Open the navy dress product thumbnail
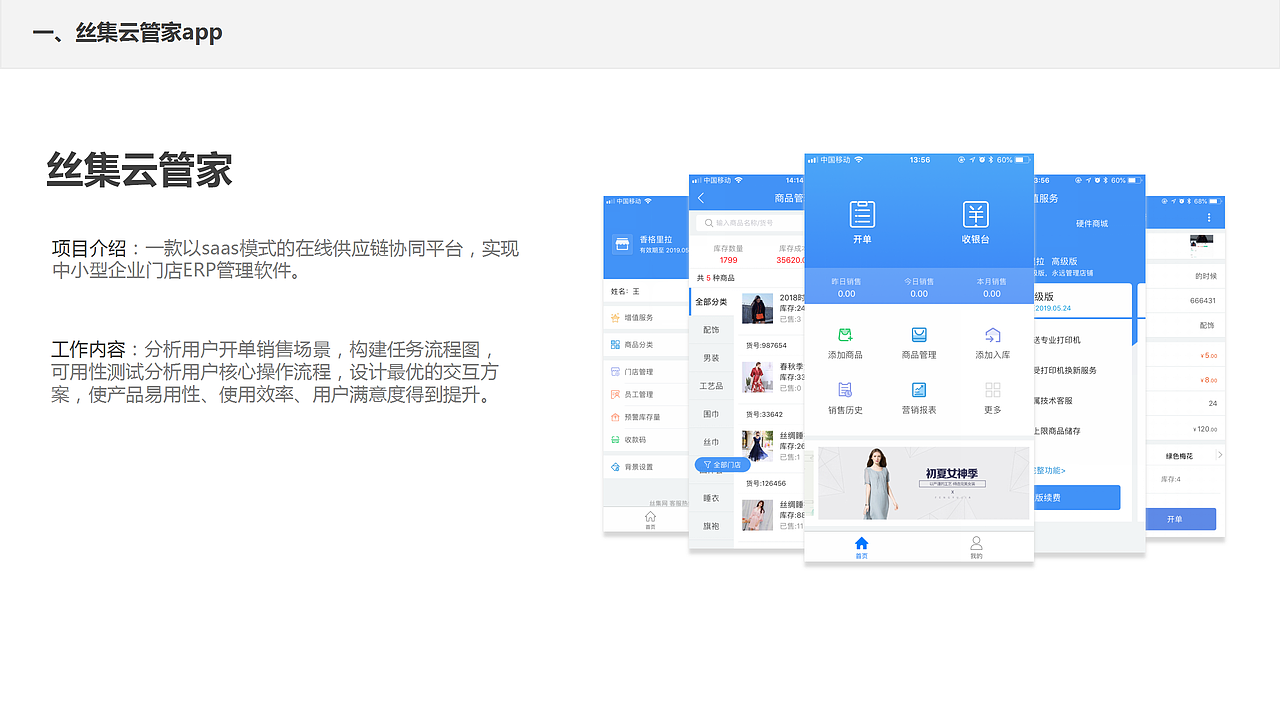 tap(757, 446)
